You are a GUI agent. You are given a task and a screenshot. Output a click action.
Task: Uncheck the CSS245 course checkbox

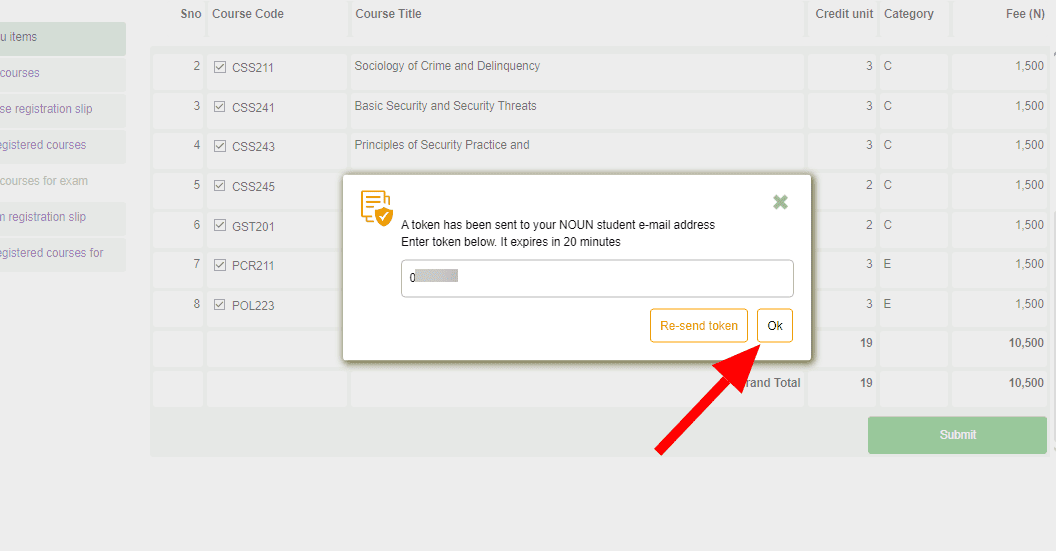coord(220,185)
